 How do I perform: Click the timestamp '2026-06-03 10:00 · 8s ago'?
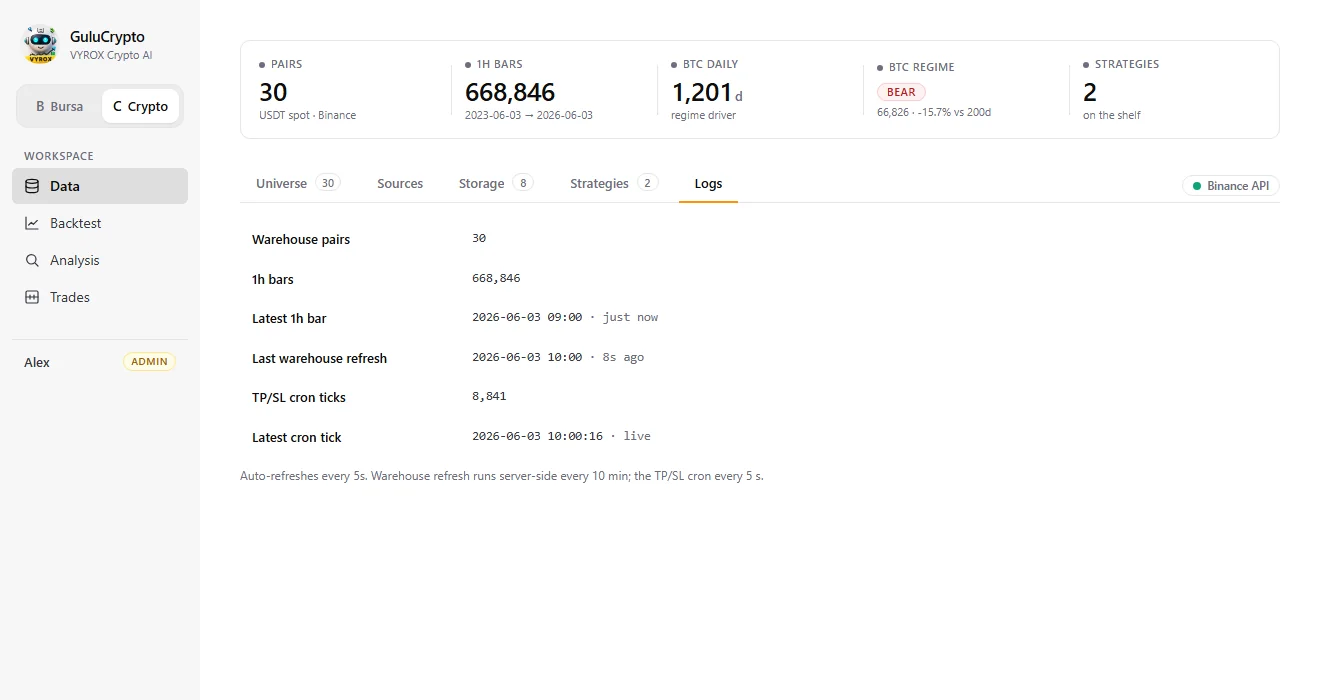pyautogui.click(x=558, y=357)
